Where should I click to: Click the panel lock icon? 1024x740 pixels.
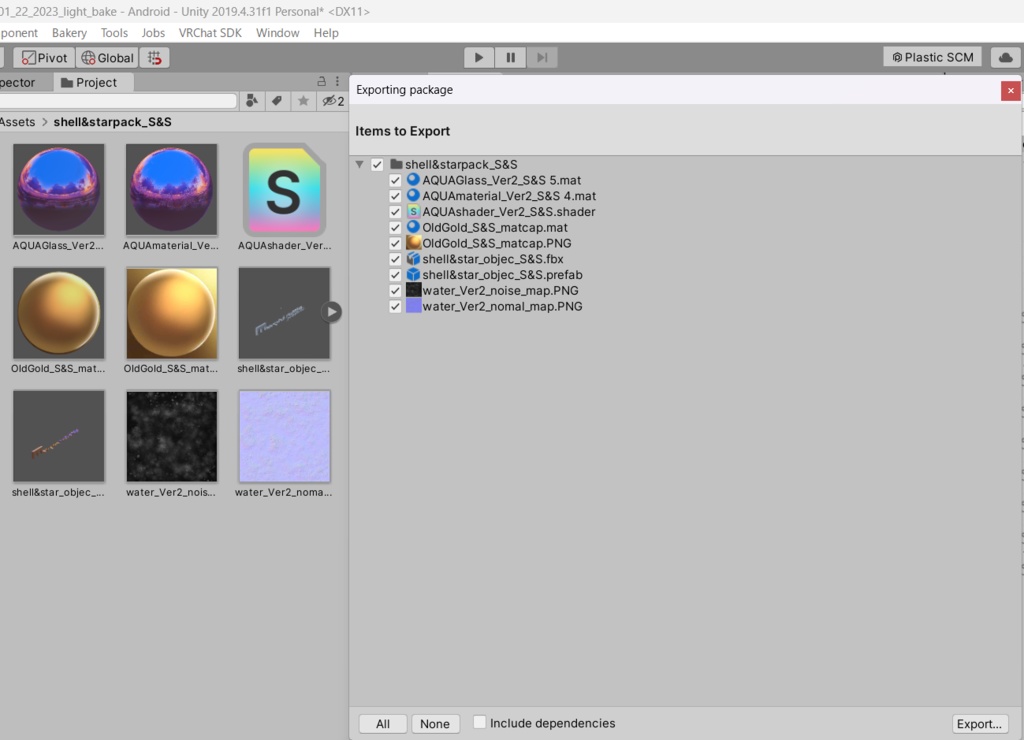click(321, 82)
